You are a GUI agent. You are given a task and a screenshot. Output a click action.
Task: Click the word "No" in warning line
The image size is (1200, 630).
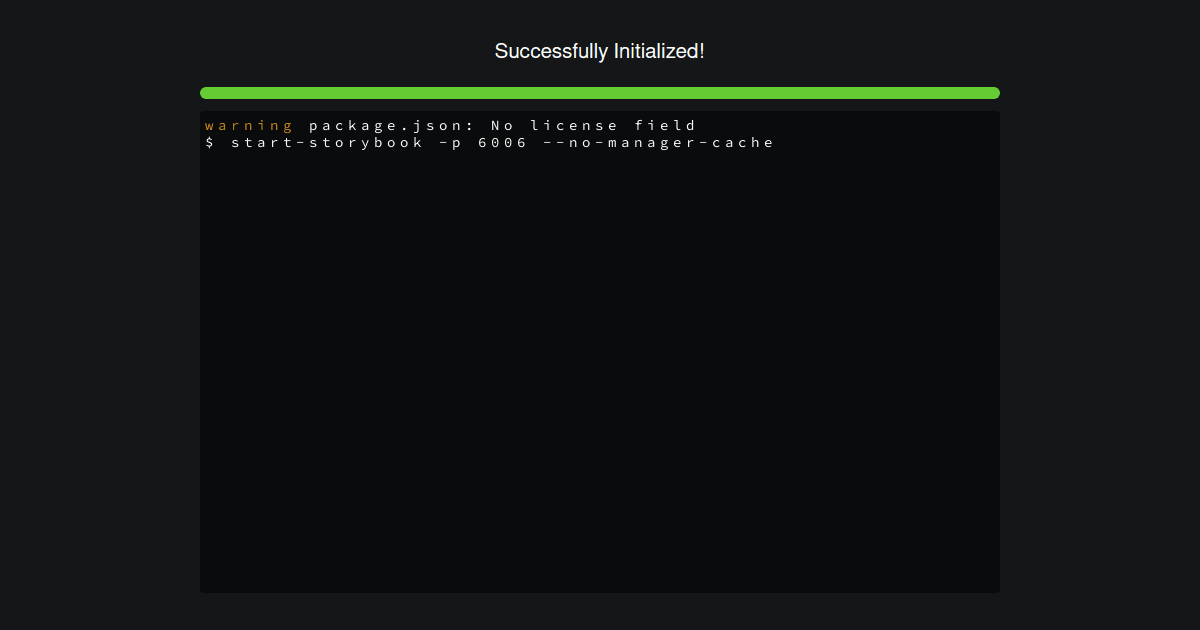(502, 125)
